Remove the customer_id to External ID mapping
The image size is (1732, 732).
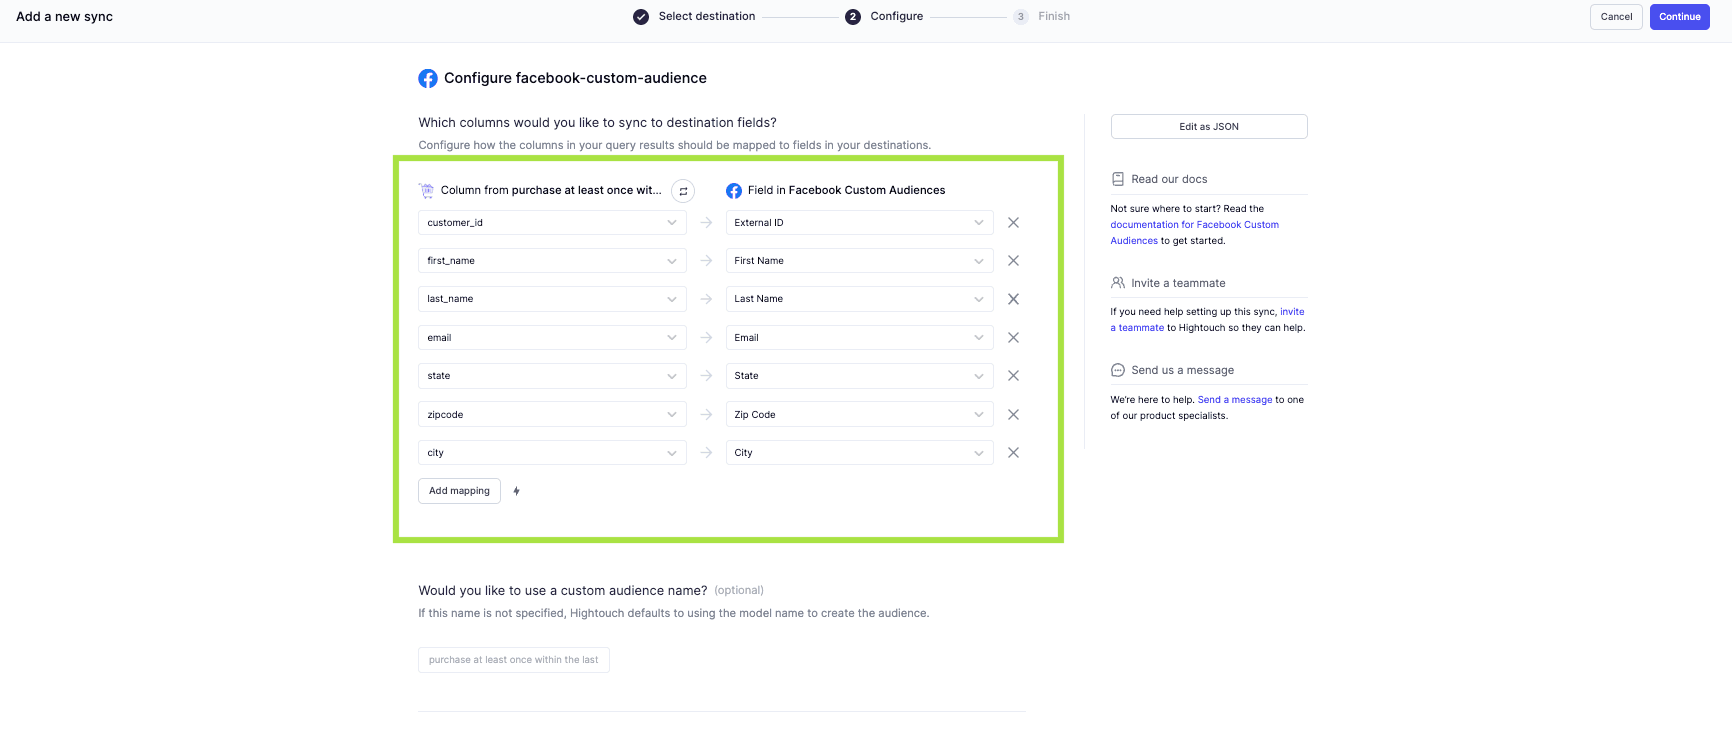1013,223
